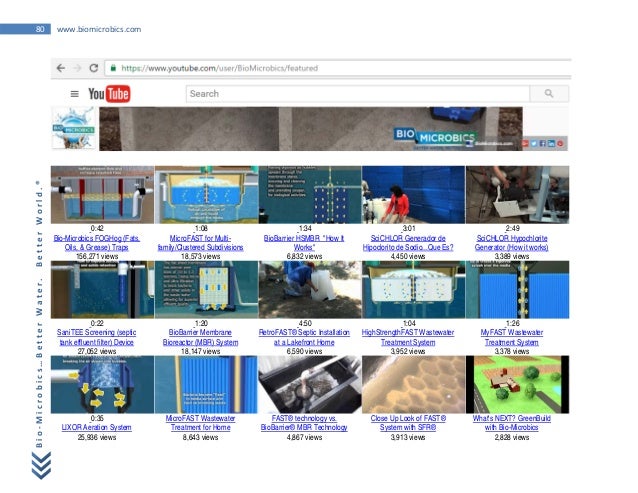This screenshot has width=638, height=493.
Task: Click the honeycomb Close Up Look thumbnail
Action: tap(413, 384)
